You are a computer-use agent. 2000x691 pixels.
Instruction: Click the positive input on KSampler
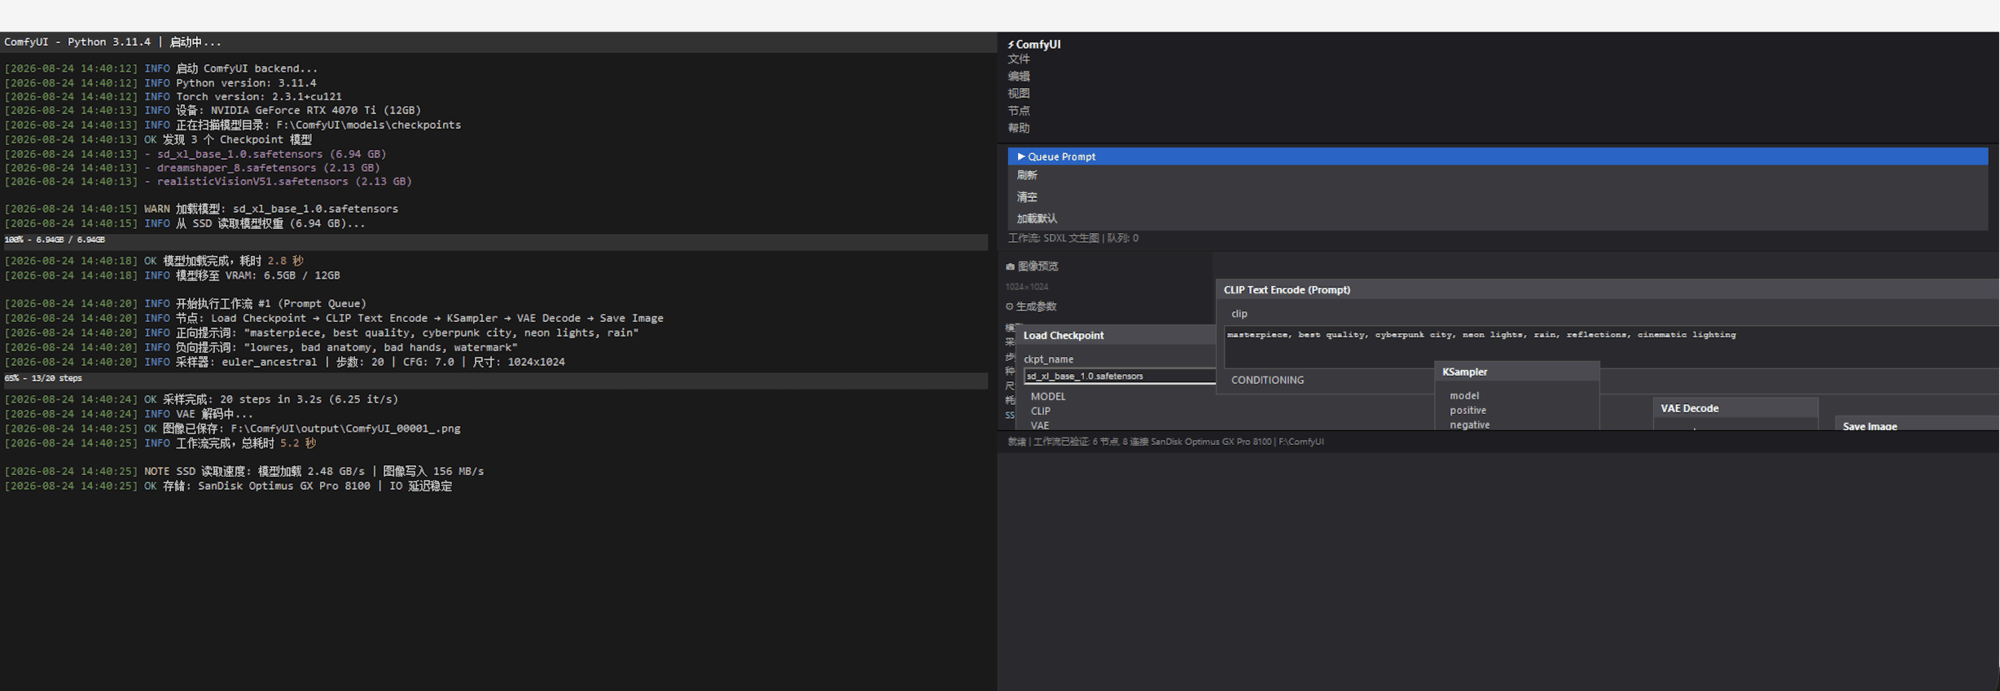(x=1467, y=410)
